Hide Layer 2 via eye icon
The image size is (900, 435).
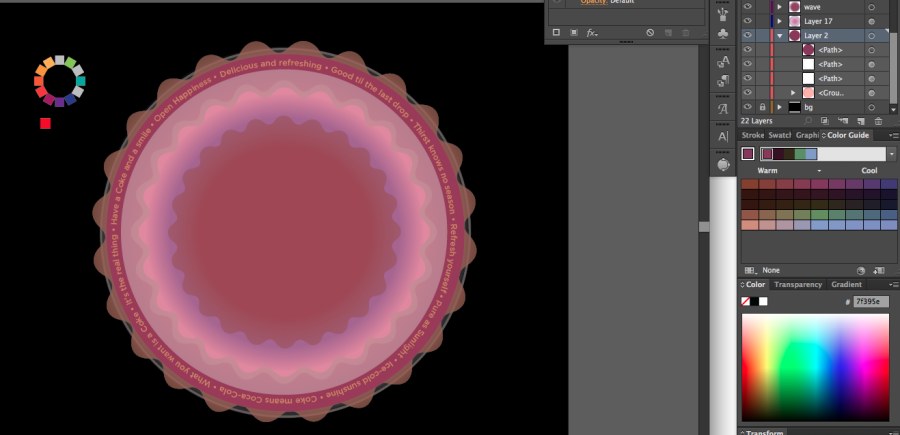(x=747, y=36)
